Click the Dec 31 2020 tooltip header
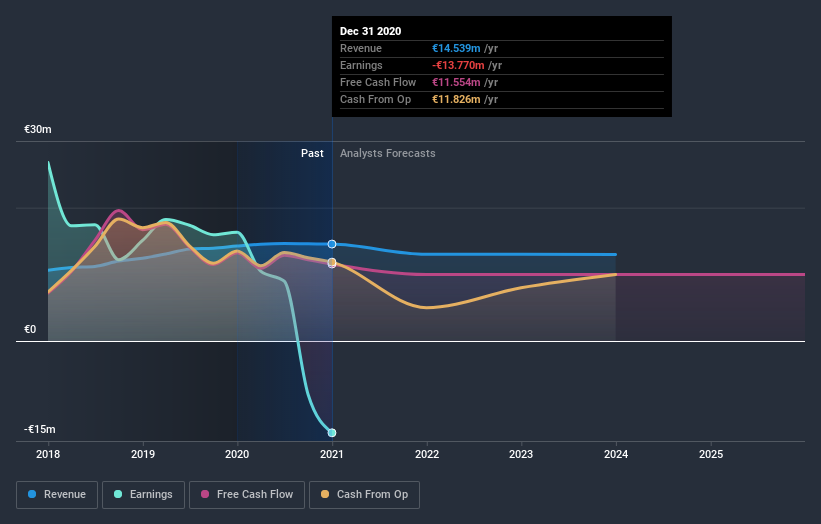The width and height of the screenshot is (821, 524). (370, 31)
